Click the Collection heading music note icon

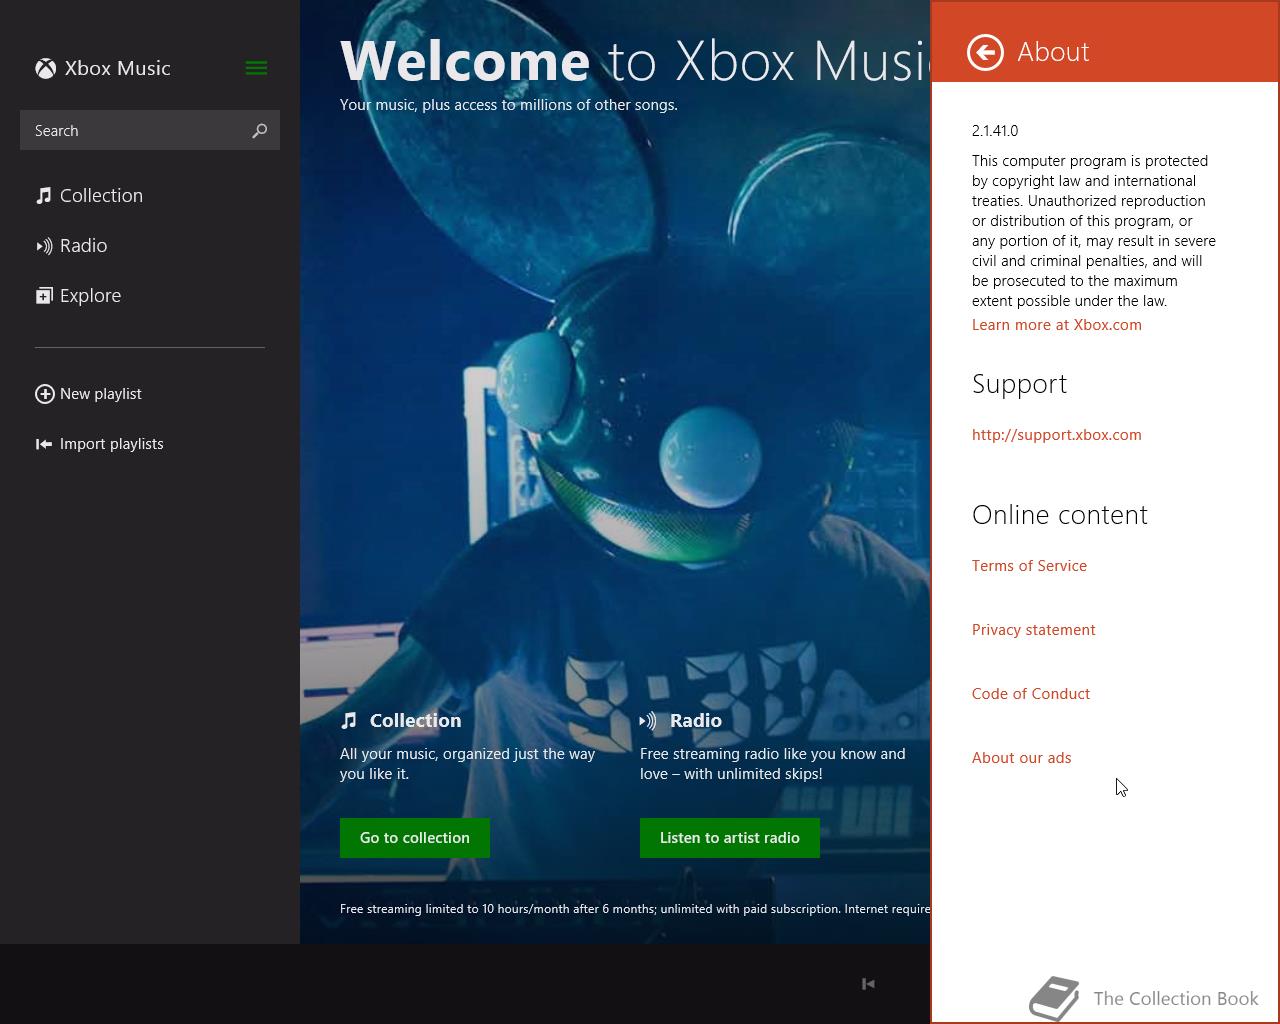(349, 720)
